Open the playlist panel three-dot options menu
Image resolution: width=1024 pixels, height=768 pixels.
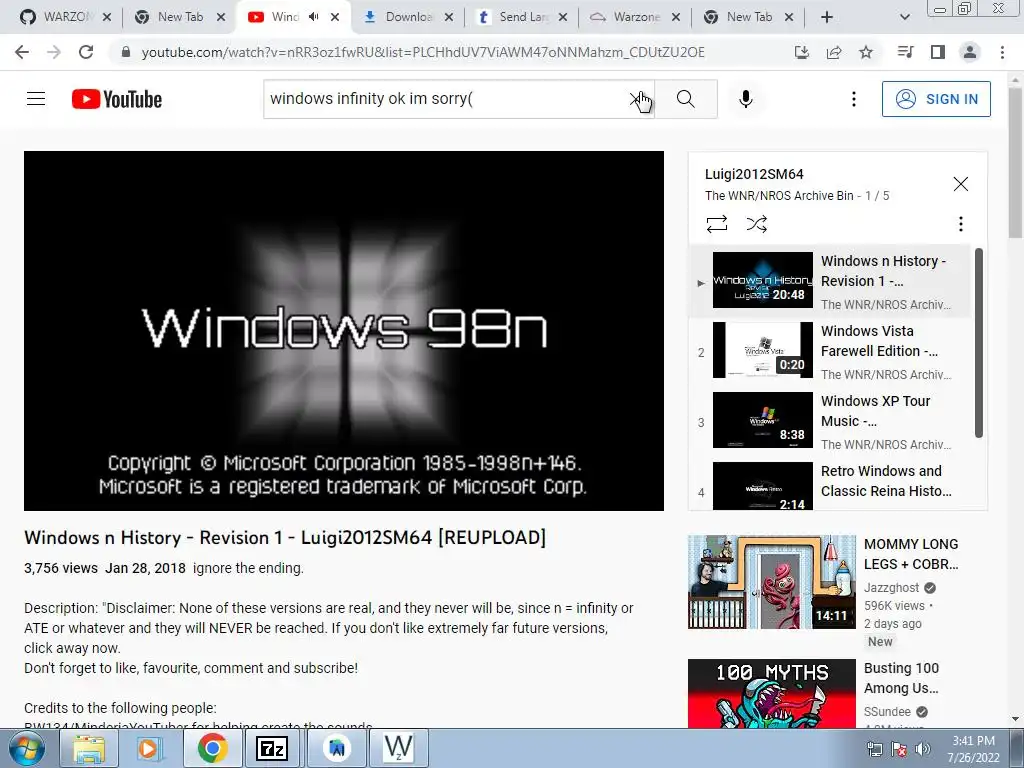click(961, 224)
